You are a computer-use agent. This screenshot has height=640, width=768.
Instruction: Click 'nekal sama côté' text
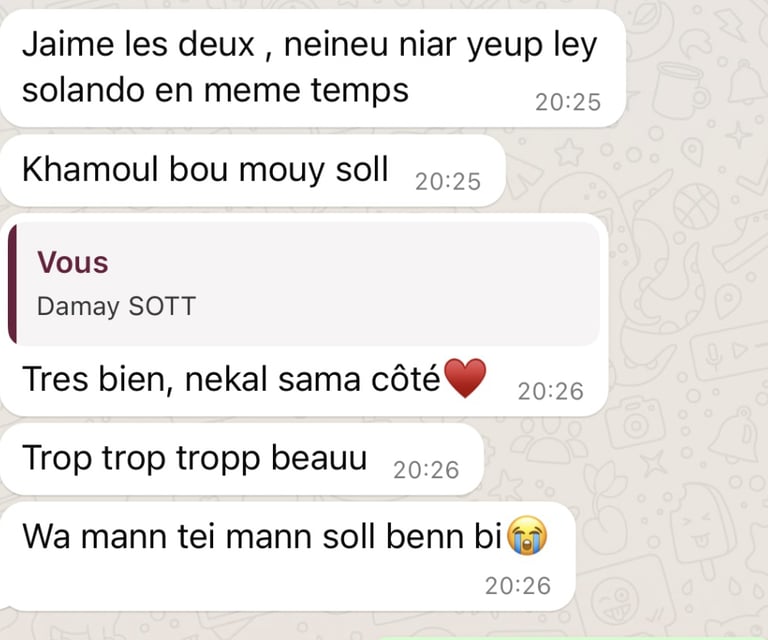point(312,379)
